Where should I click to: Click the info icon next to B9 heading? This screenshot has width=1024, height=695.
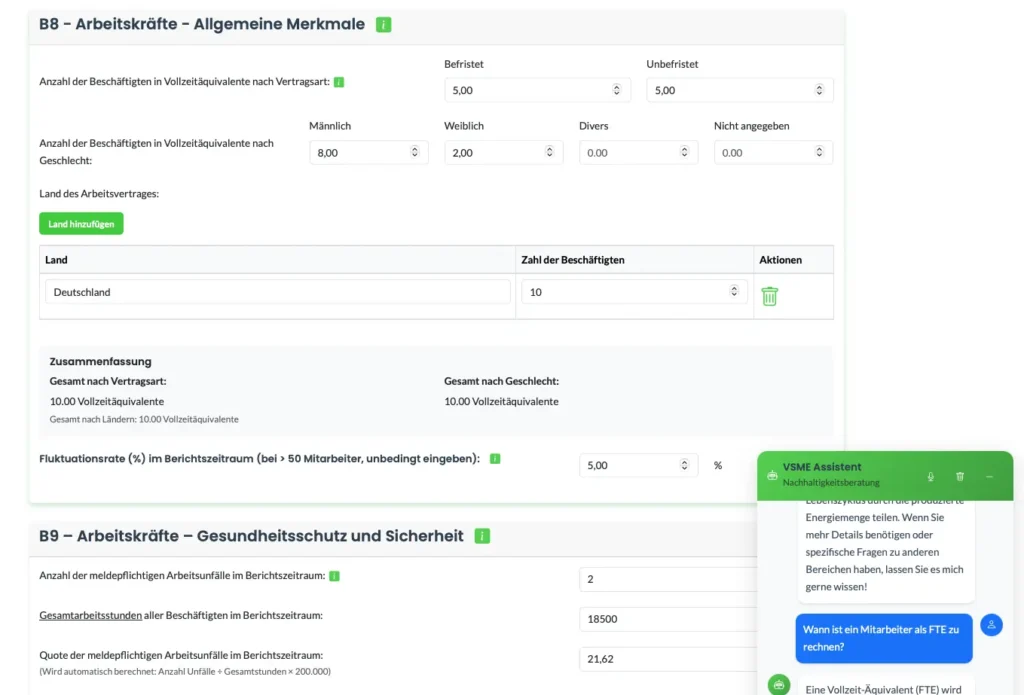[481, 536]
